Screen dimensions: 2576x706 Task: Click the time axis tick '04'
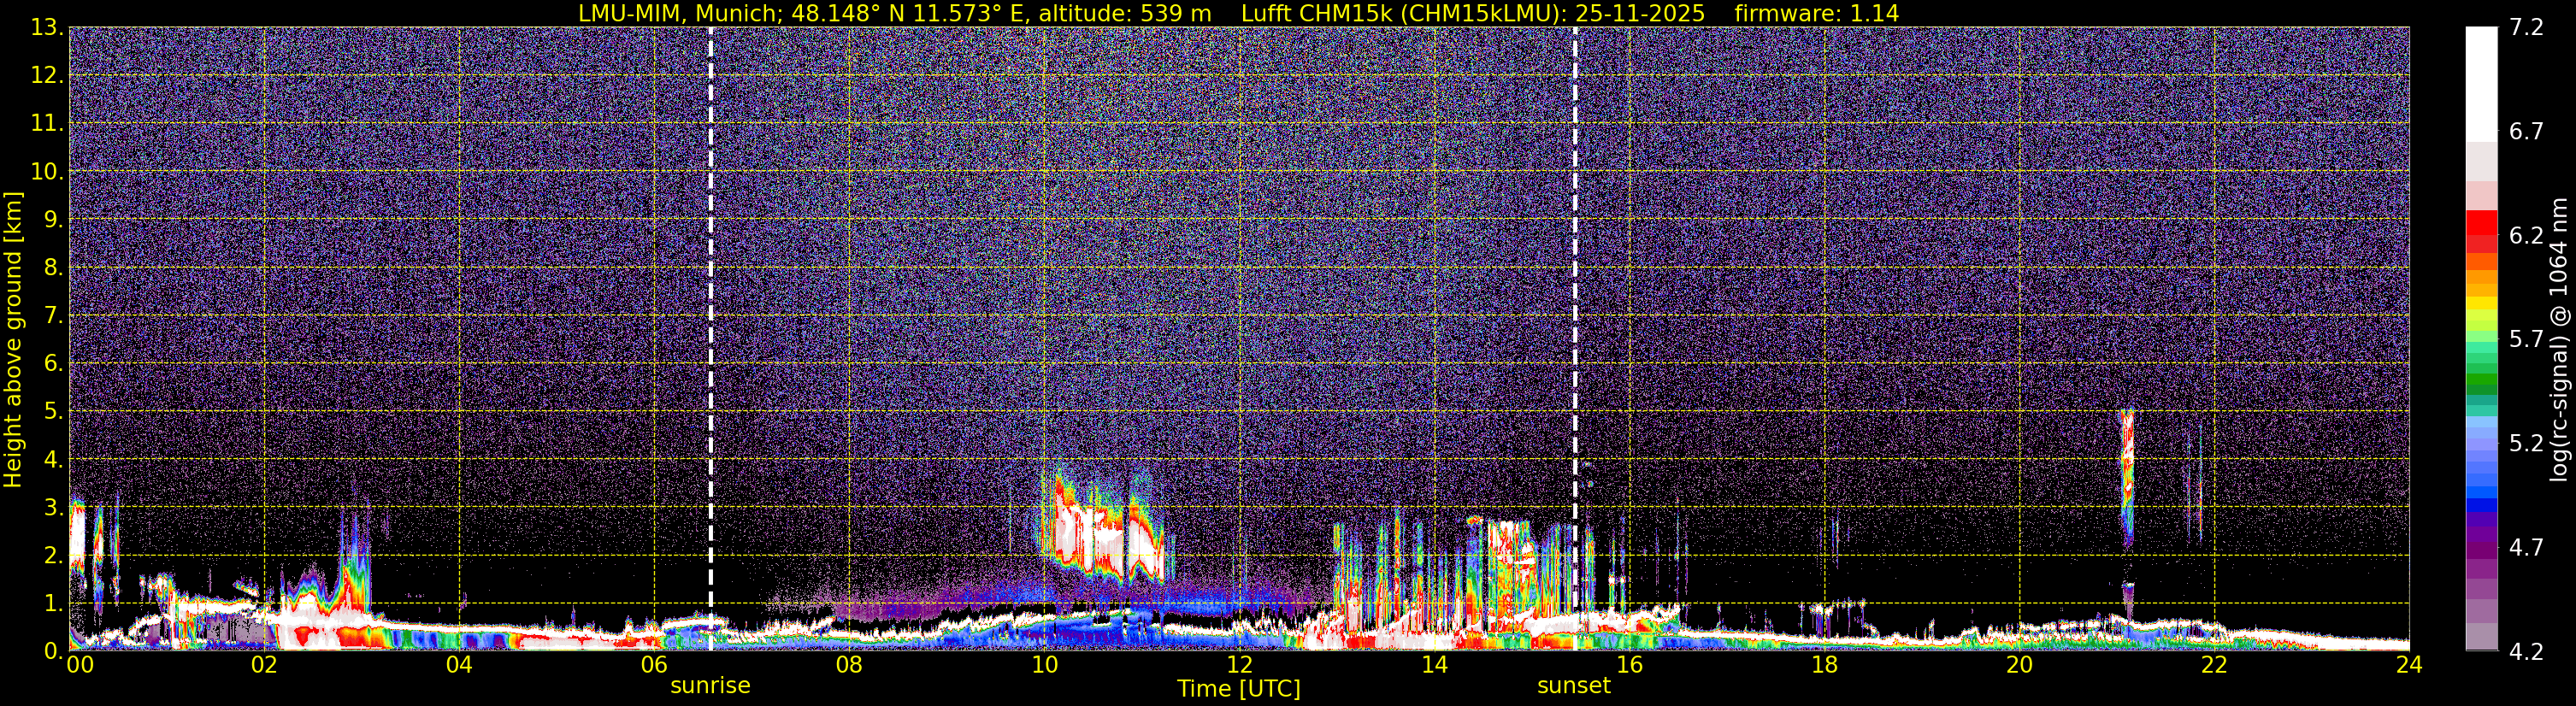pyautogui.click(x=459, y=664)
